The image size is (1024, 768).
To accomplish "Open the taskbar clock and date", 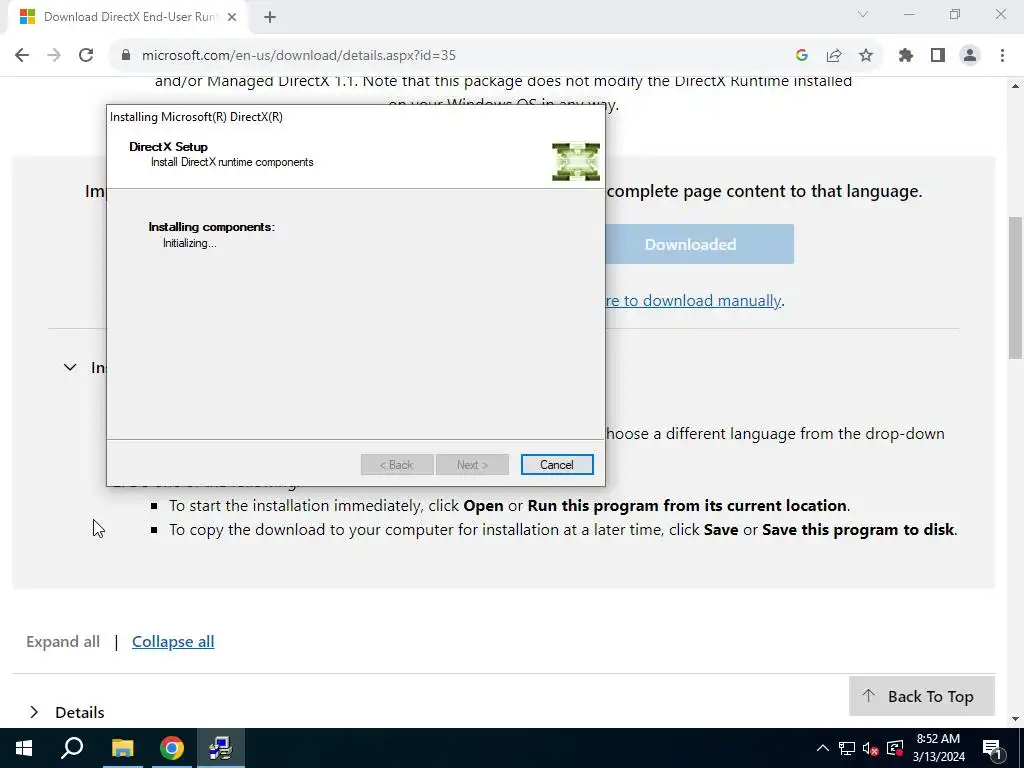I will tap(938, 748).
